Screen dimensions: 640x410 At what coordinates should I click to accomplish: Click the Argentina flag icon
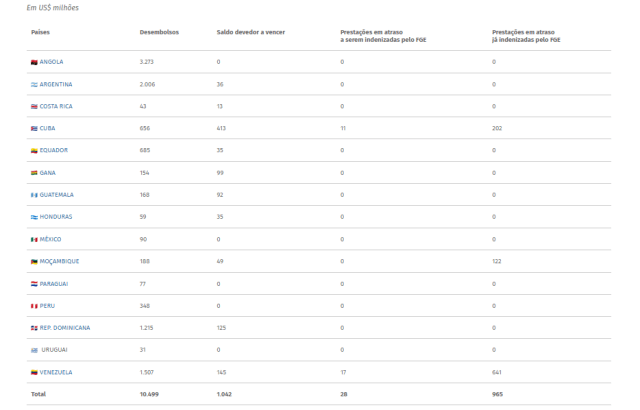[34, 85]
